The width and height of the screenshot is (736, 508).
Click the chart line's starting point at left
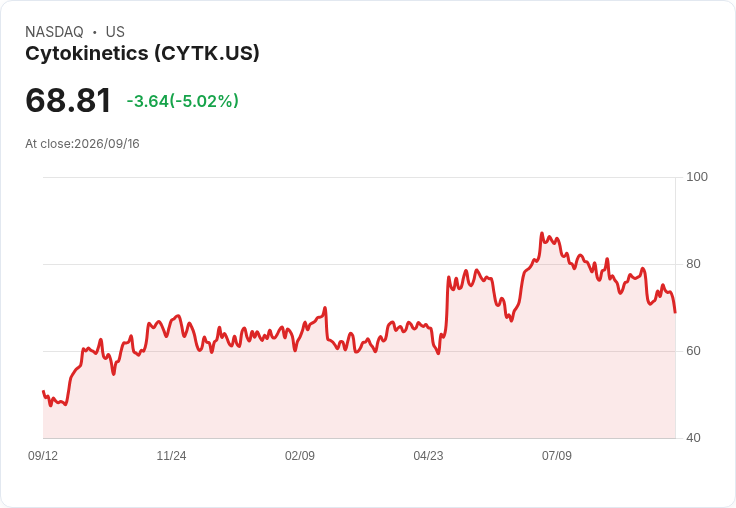[x=44, y=392]
